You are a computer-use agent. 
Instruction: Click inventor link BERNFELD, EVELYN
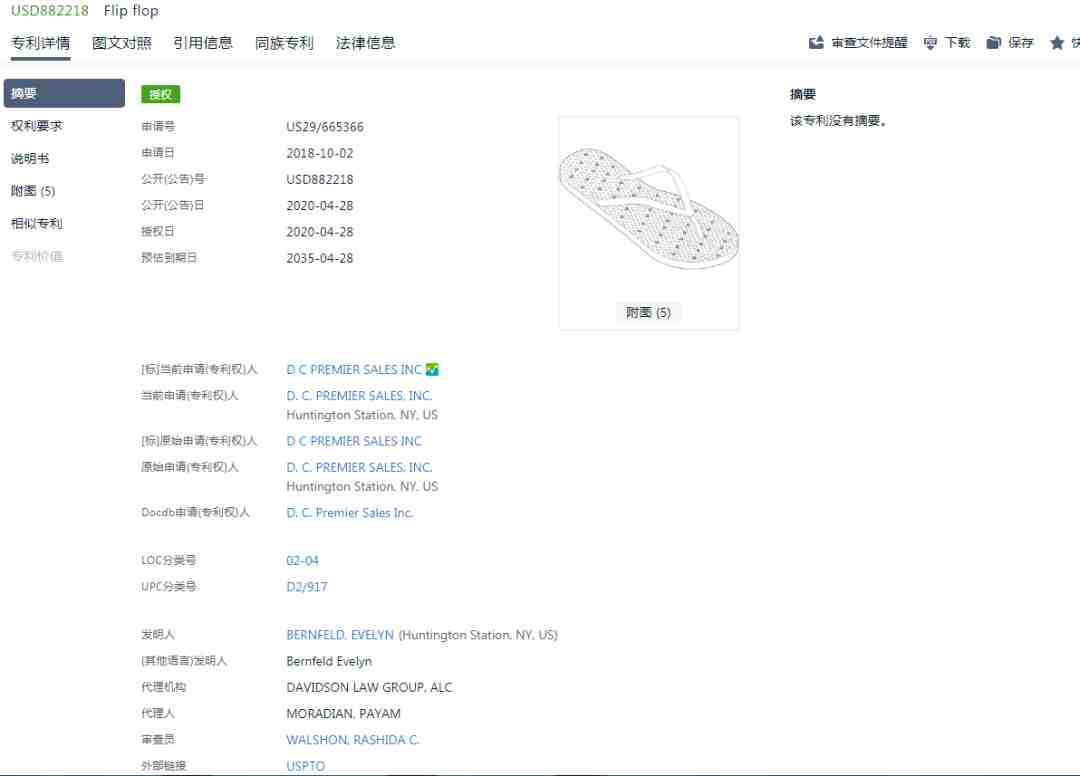(340, 635)
